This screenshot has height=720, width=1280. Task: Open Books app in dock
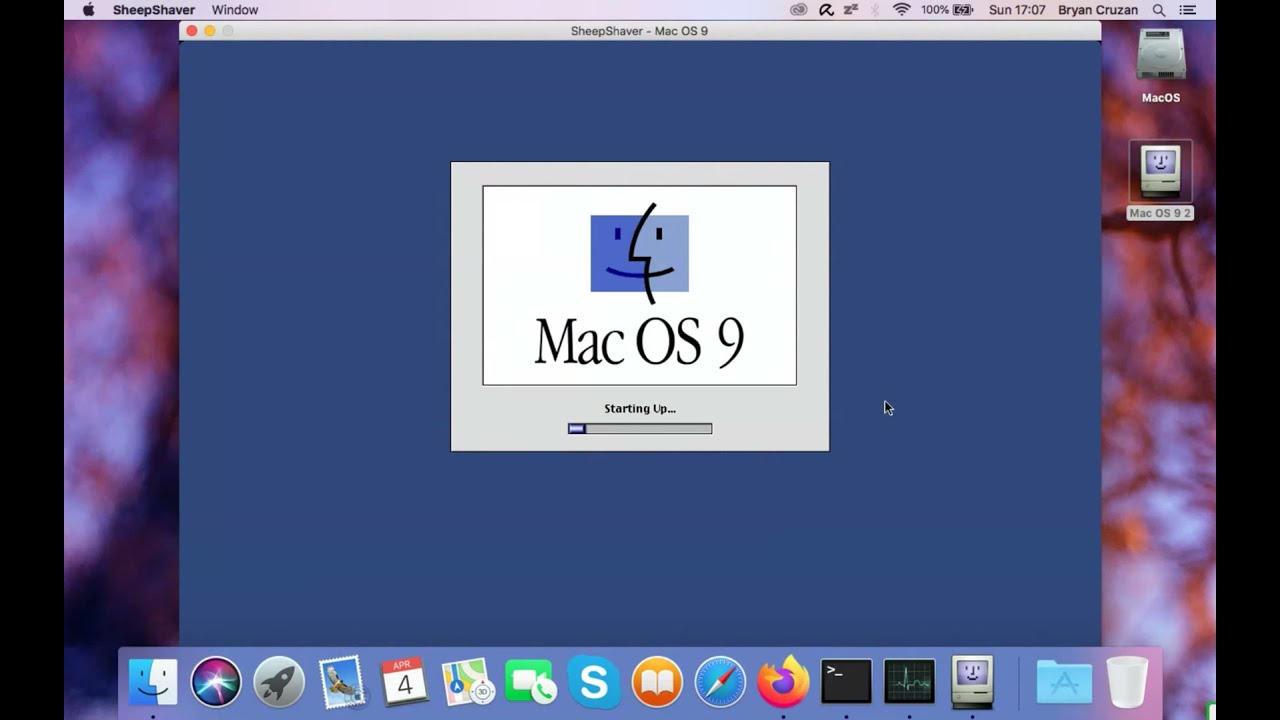[657, 682]
